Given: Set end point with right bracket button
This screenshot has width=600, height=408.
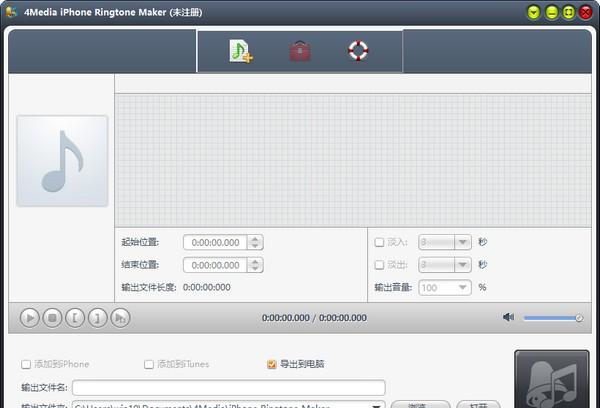Looking at the screenshot, I should click(98, 318).
